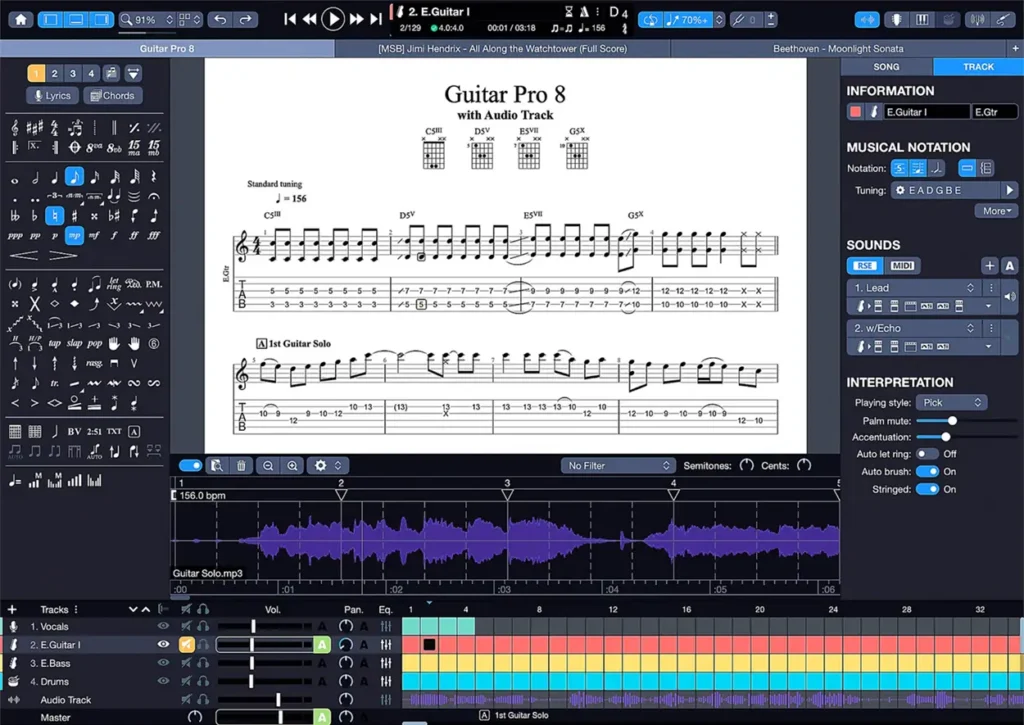The height and width of the screenshot is (725, 1024).
Task: Select the fortissimo ff dynamic
Action: click(134, 235)
